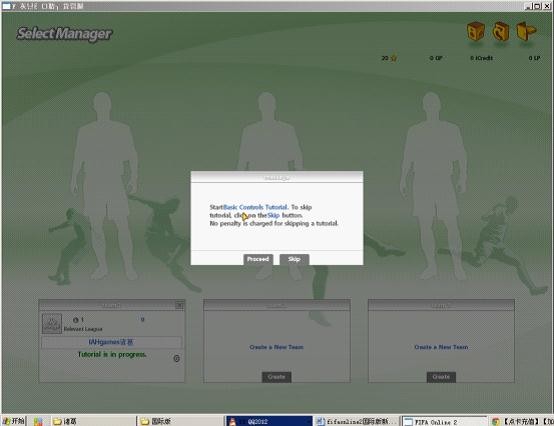Click the gold star level icon
This screenshot has height=426, width=554.
(394, 58)
